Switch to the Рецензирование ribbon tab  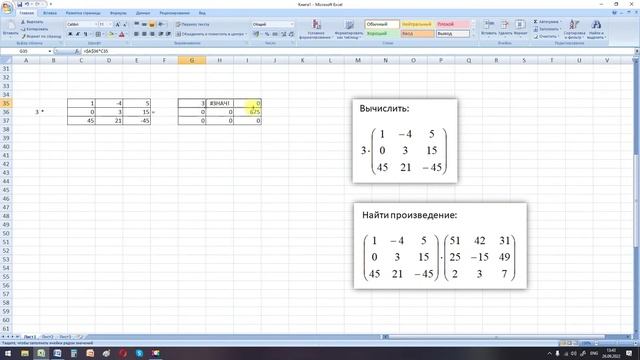click(175, 13)
